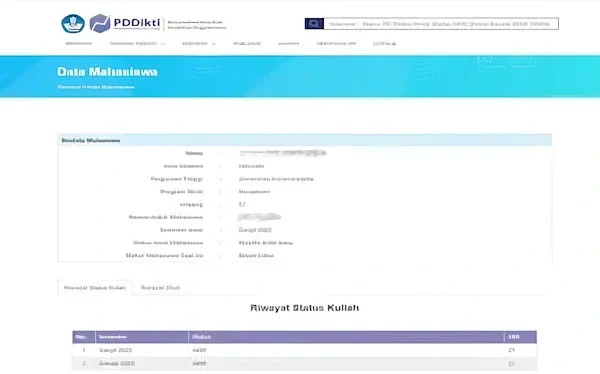This screenshot has width=600, height=374.
Task: Select the Ganjil 2022 semester table row
Action: 304,350
